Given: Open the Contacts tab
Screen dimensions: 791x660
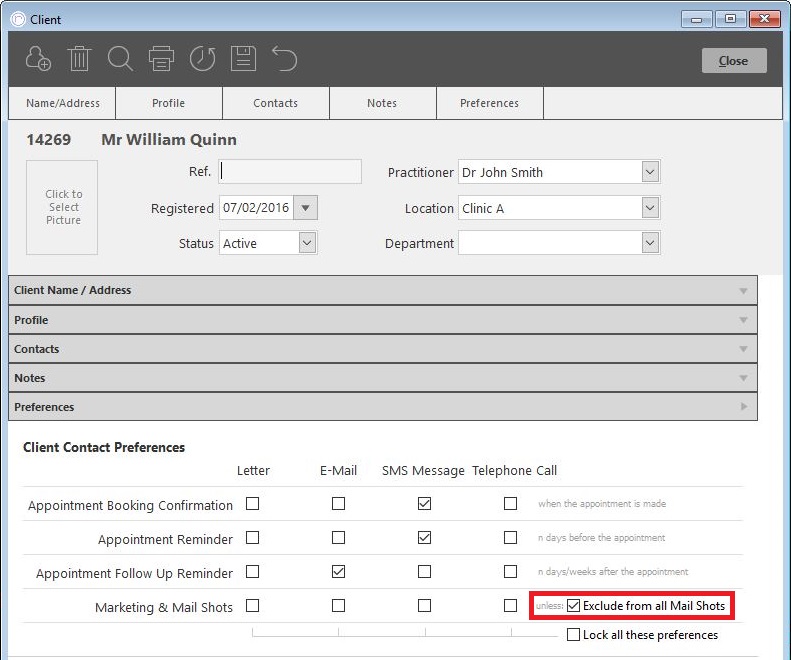Looking at the screenshot, I should tap(275, 103).
